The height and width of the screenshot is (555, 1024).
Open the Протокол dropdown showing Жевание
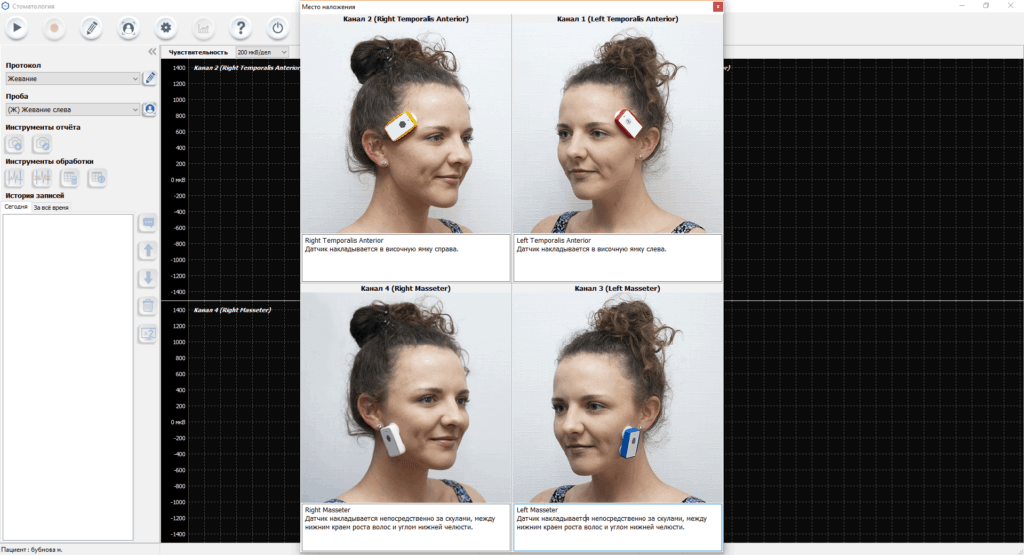pyautogui.click(x=72, y=78)
